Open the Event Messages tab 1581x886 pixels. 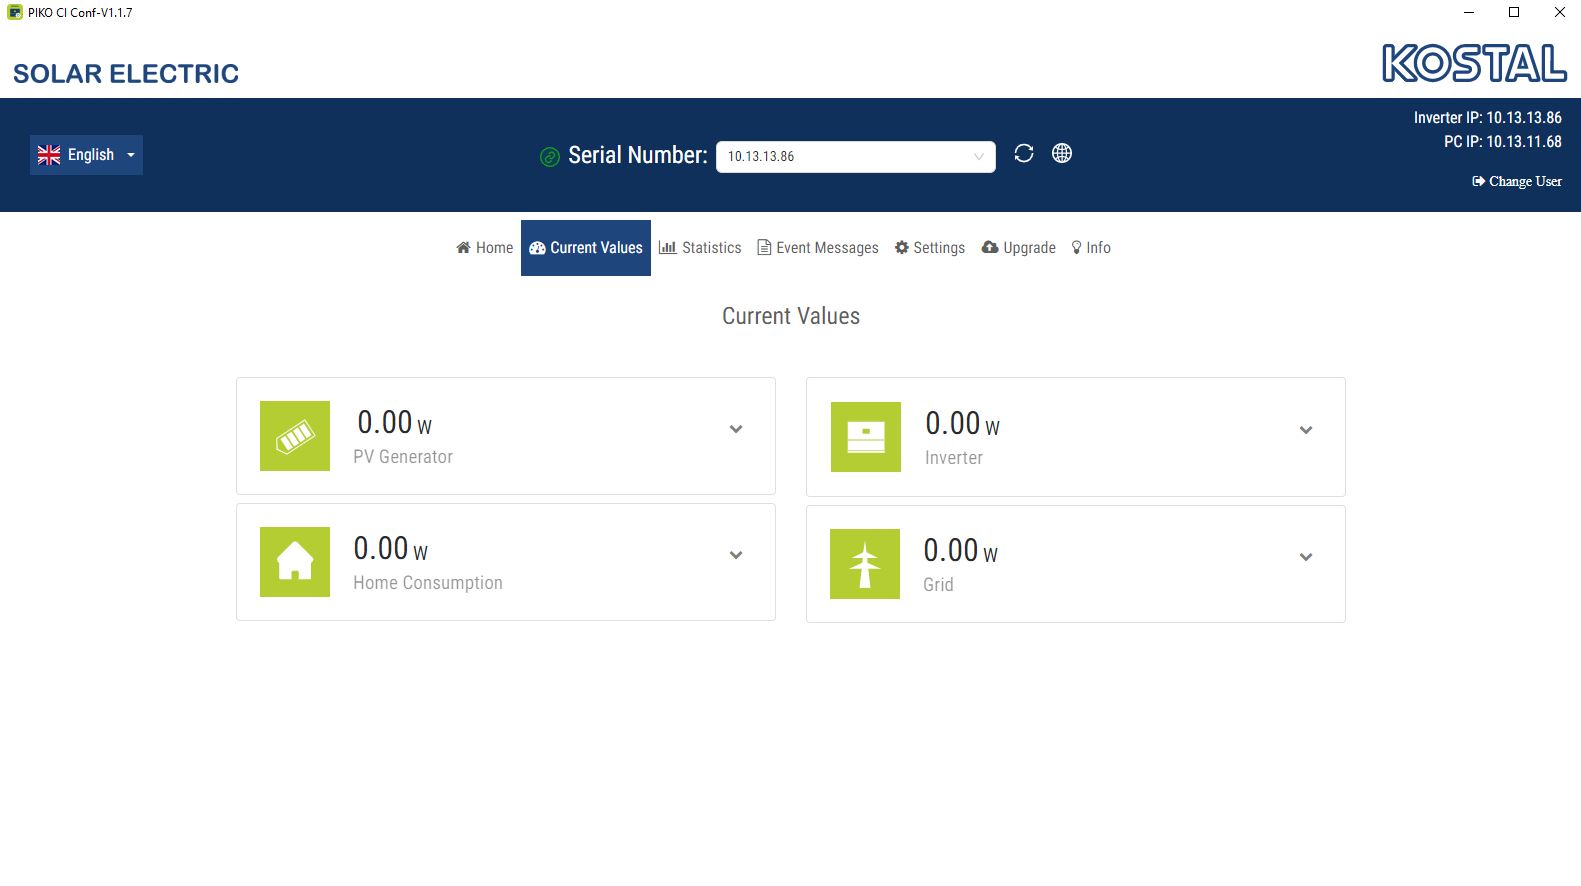click(818, 248)
